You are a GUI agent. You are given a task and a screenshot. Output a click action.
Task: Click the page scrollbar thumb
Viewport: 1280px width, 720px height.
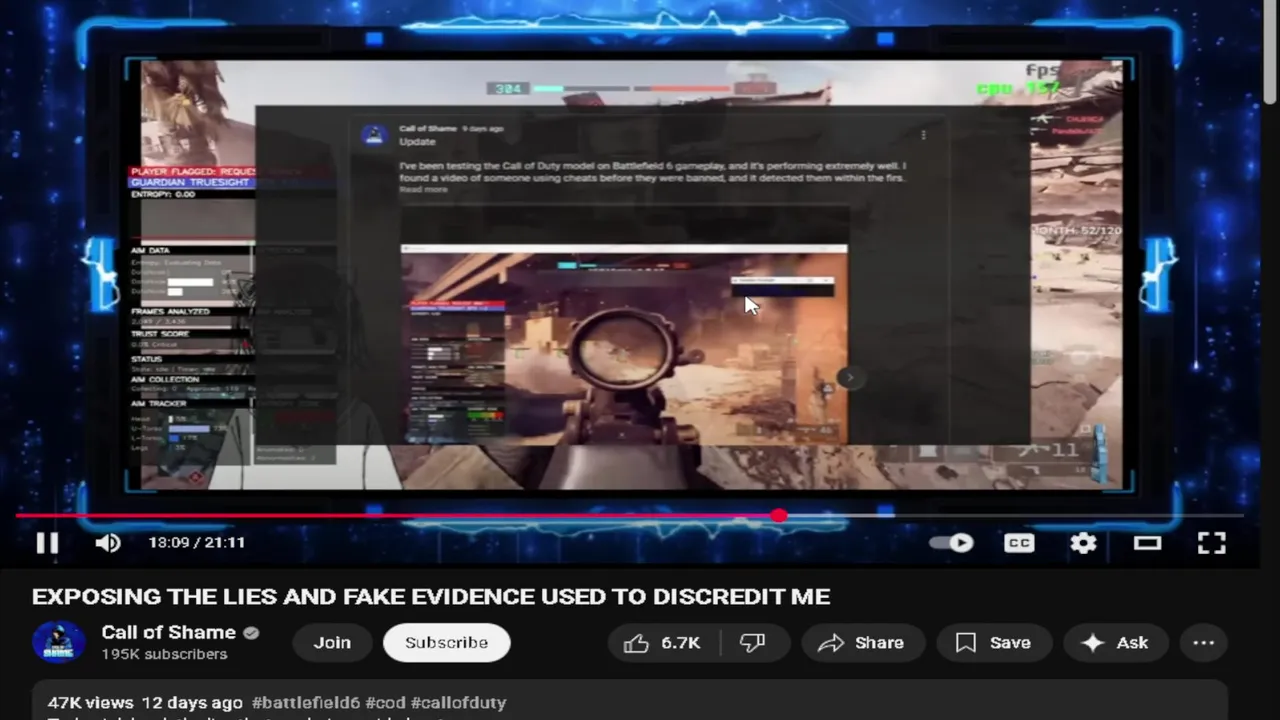pyautogui.click(x=1271, y=50)
